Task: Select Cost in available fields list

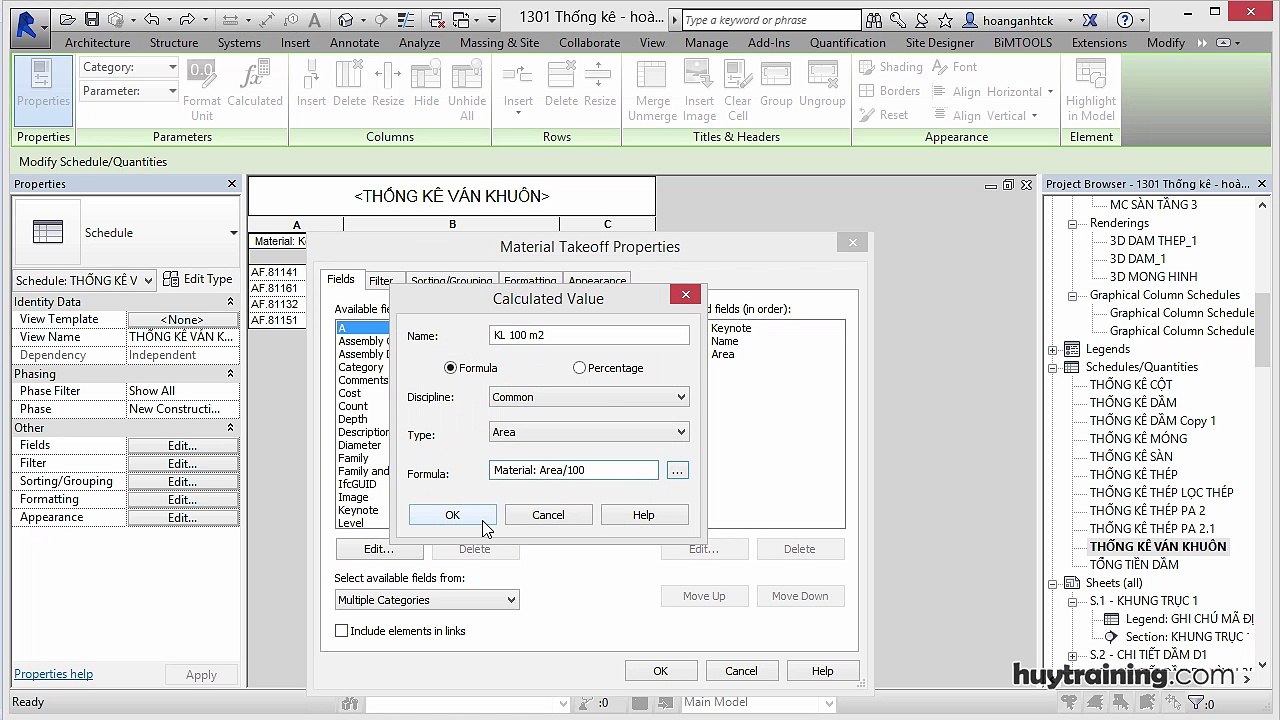Action: tap(349, 393)
